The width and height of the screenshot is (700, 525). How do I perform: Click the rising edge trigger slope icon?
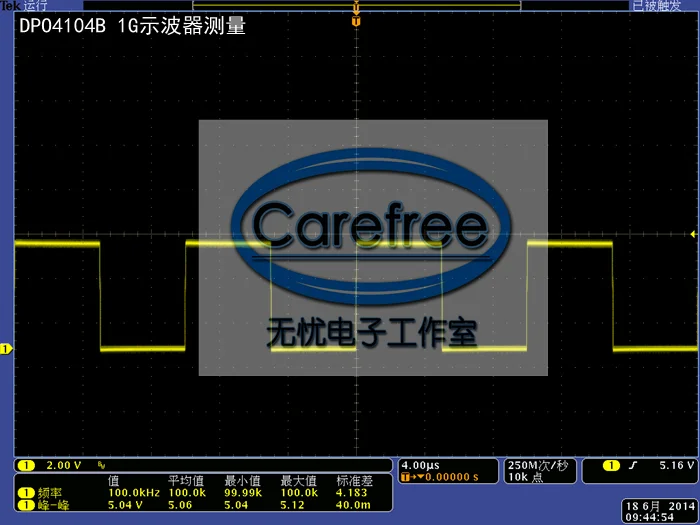click(x=633, y=466)
